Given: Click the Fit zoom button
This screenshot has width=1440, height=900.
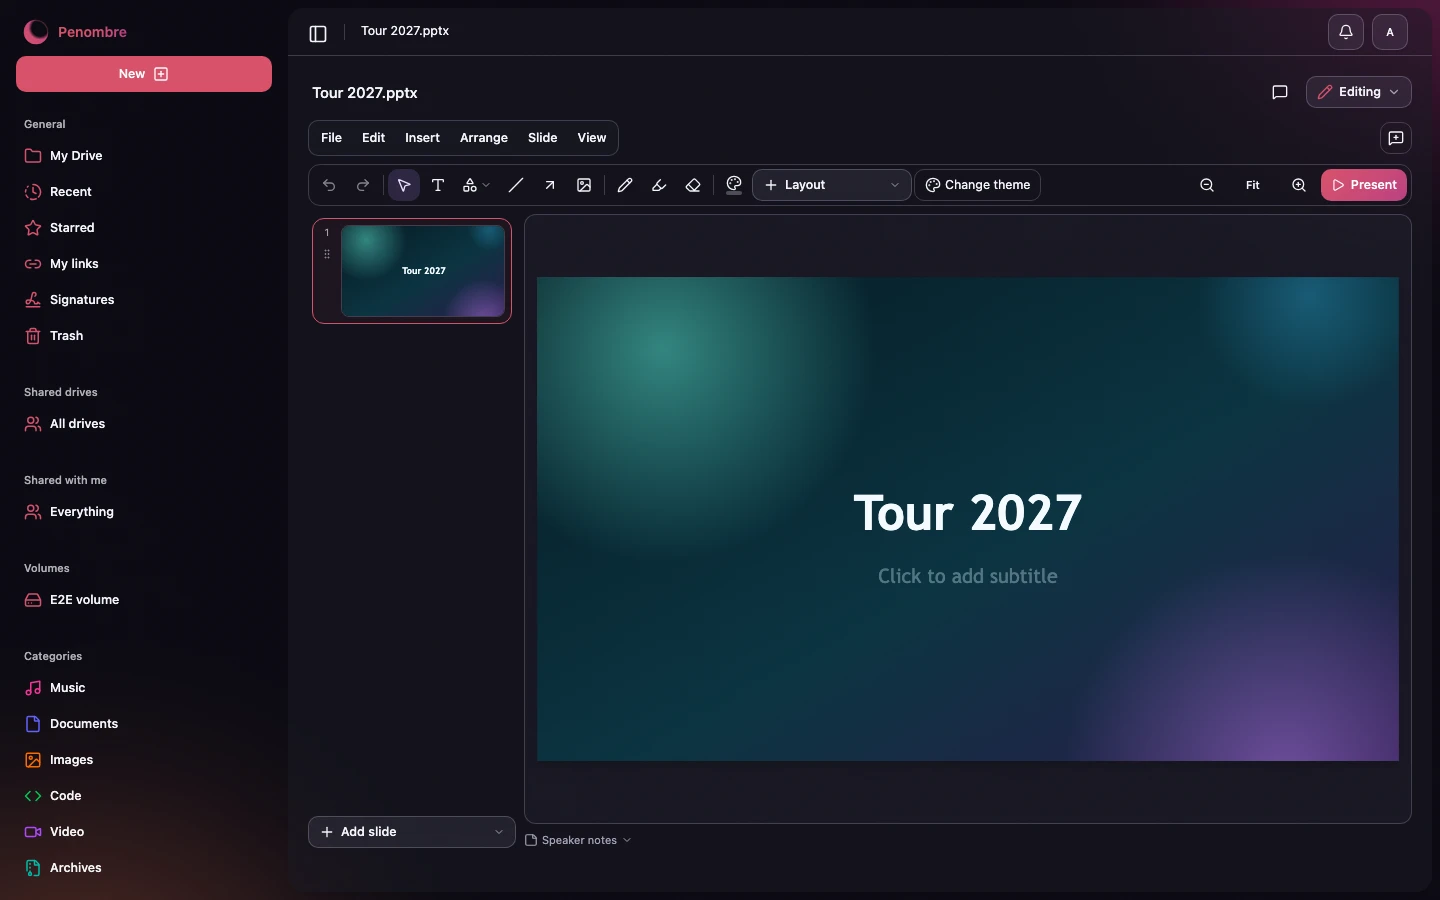Looking at the screenshot, I should point(1253,185).
